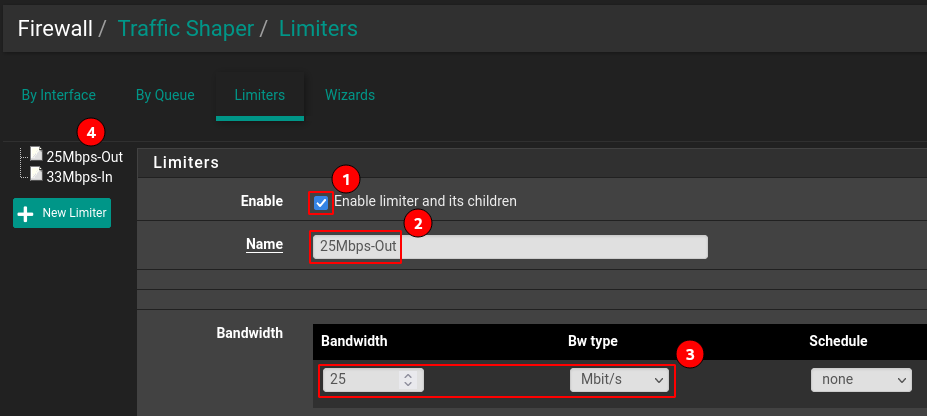The height and width of the screenshot is (416, 927).
Task: Switch to the By Queue tab
Action: (165, 95)
